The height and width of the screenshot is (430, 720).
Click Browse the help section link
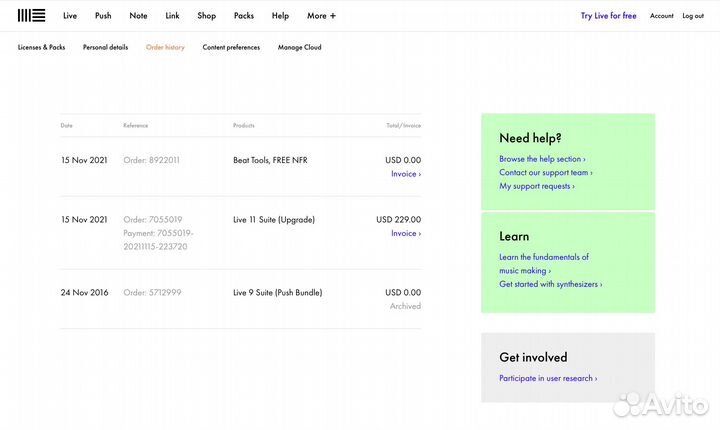click(x=542, y=159)
